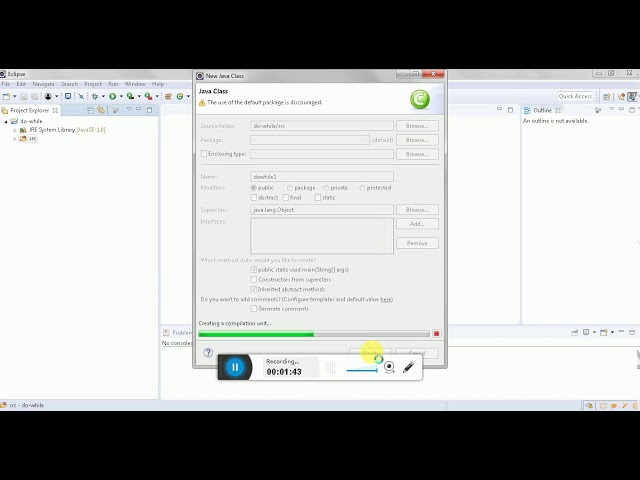Select the protected modifier radio button
Screen dimensions: 640x480
[362, 188]
